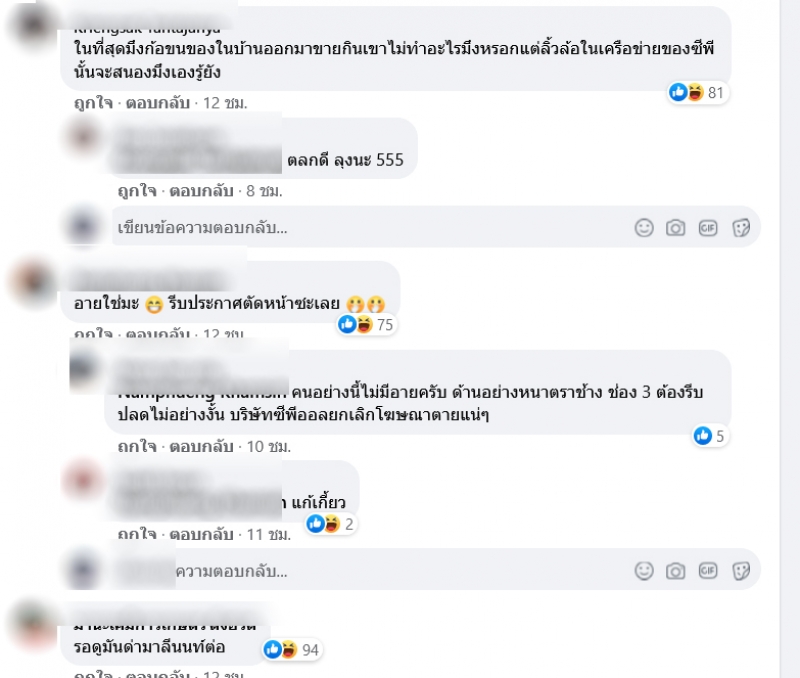Click ถูกใจ under the 12 ชม. top comment

coord(93,103)
